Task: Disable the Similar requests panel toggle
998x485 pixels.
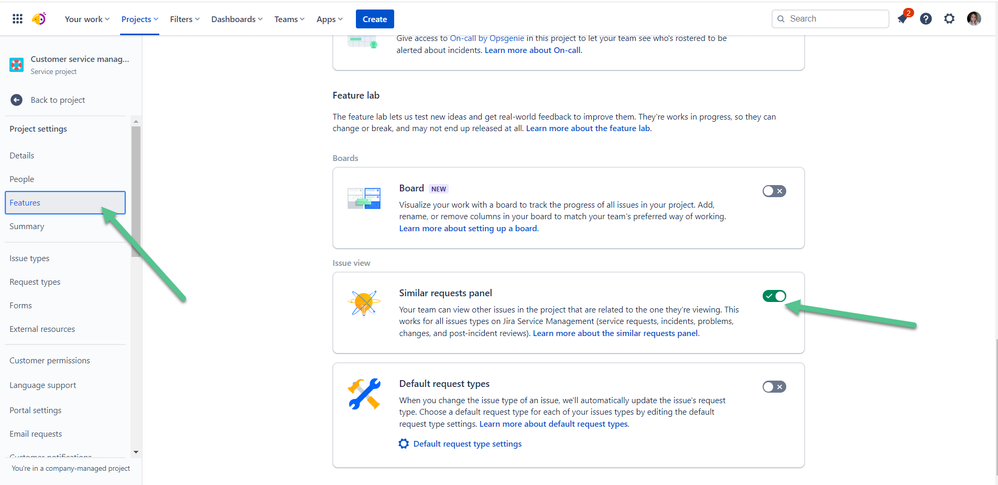Action: coord(774,295)
